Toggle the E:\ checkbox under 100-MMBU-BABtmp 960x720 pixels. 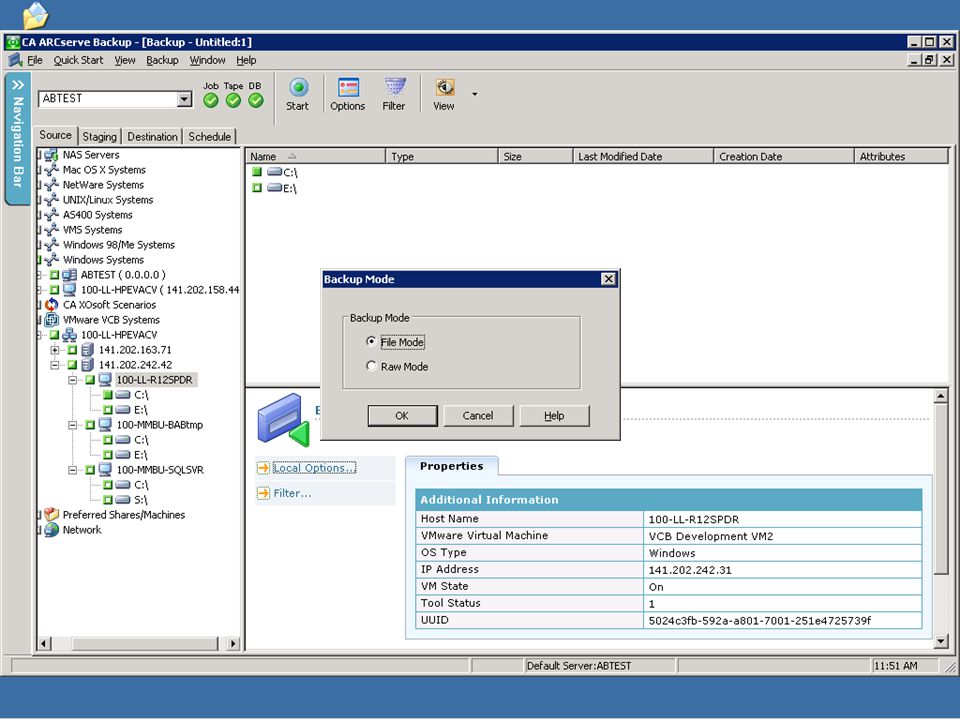(108, 455)
